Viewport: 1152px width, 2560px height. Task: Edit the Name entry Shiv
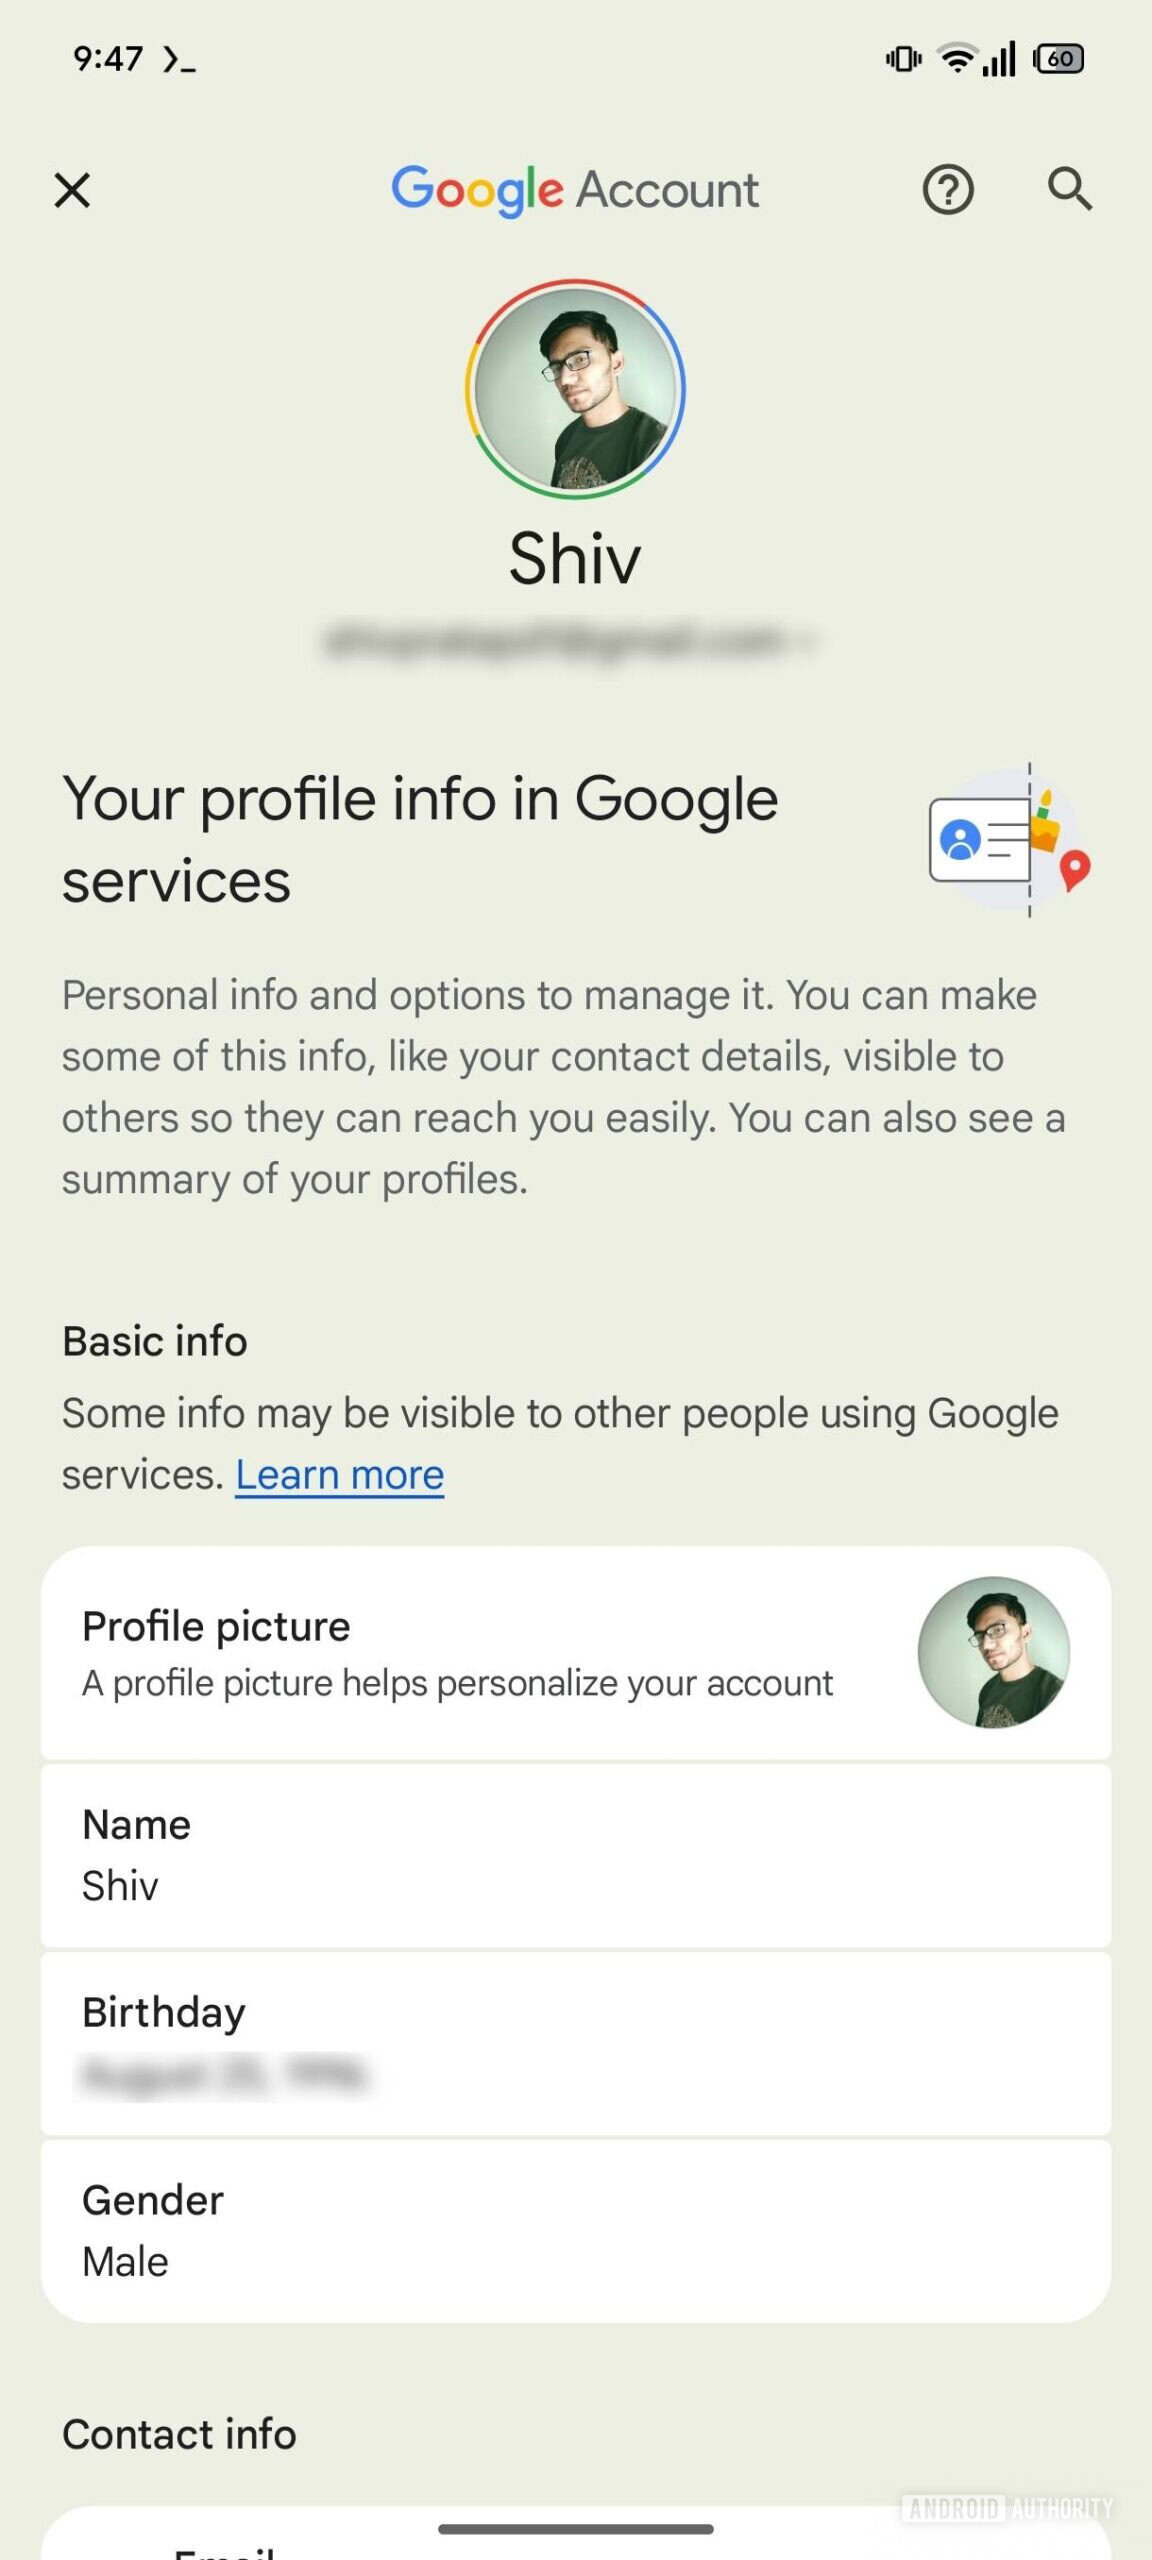click(x=575, y=1855)
